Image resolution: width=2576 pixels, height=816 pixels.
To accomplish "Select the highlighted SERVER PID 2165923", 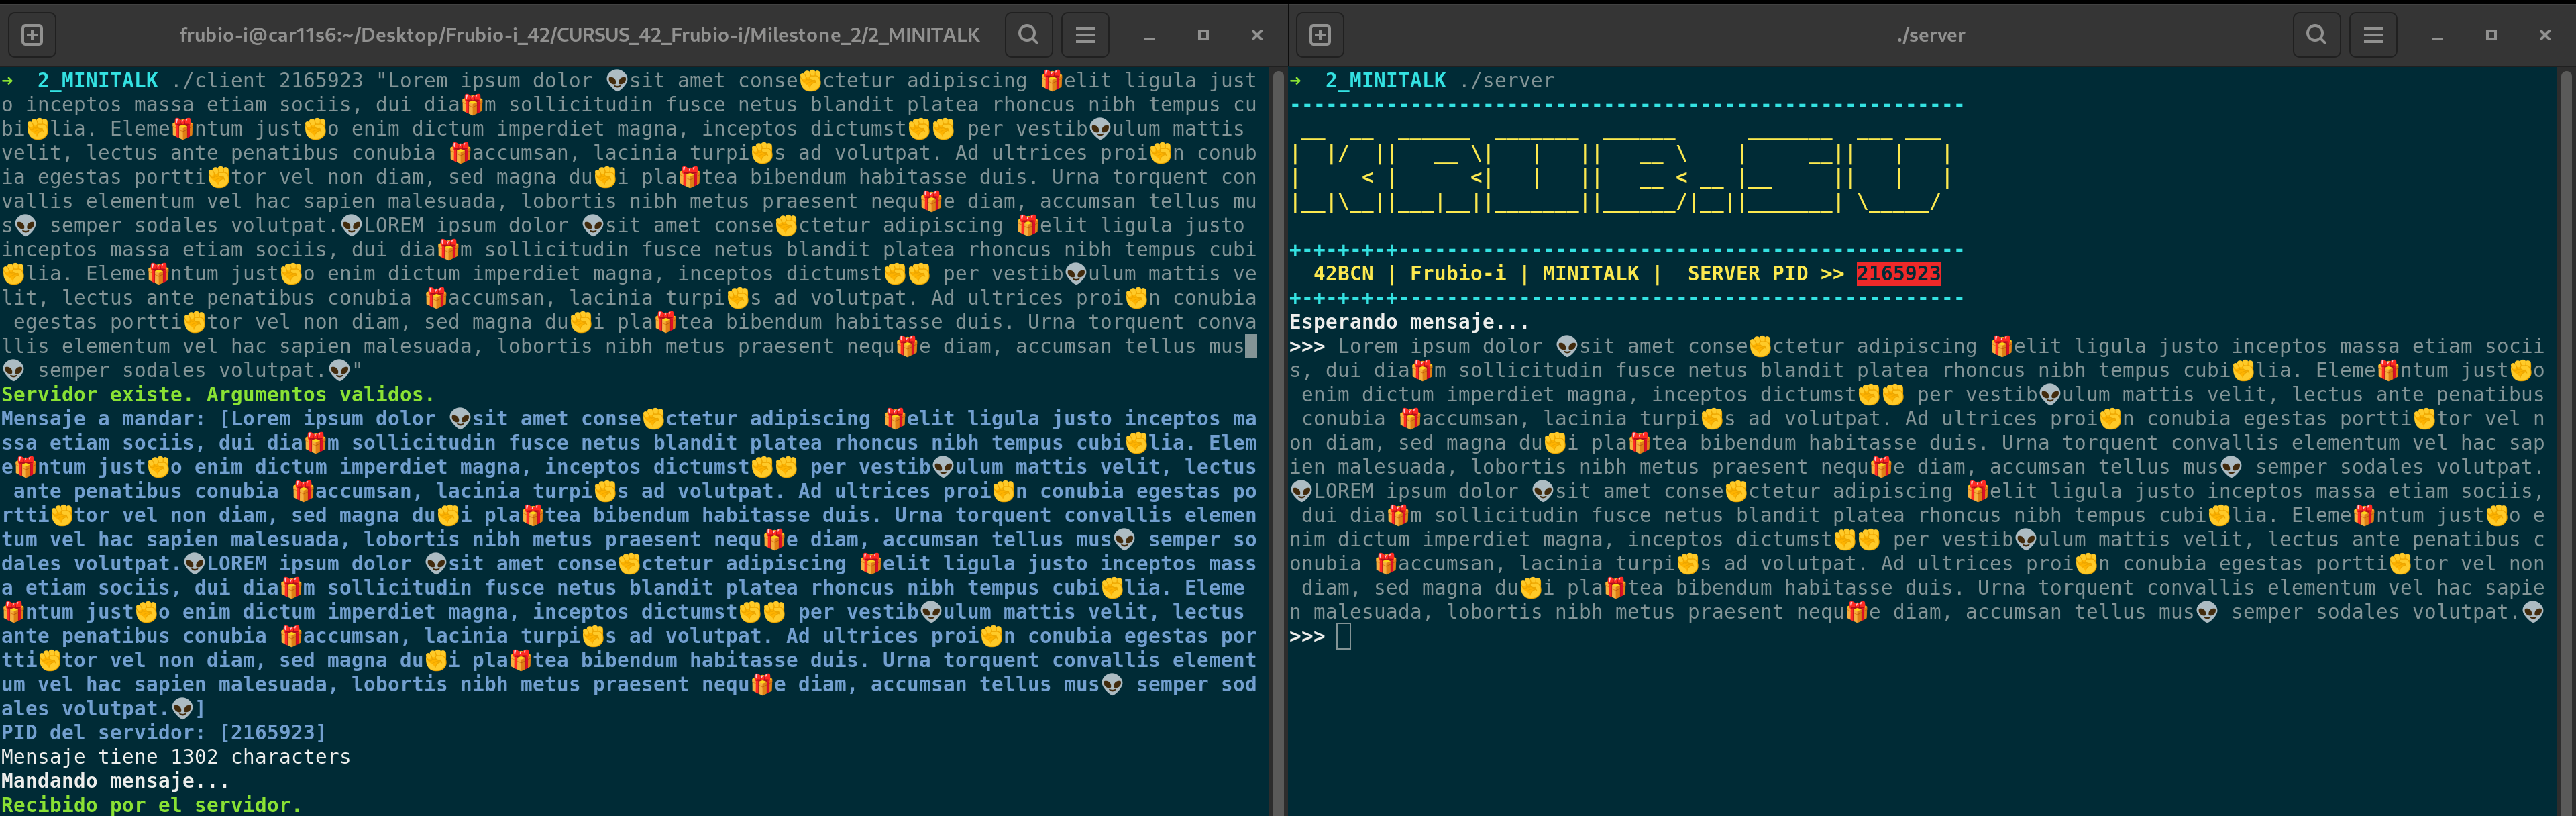I will click(1899, 273).
